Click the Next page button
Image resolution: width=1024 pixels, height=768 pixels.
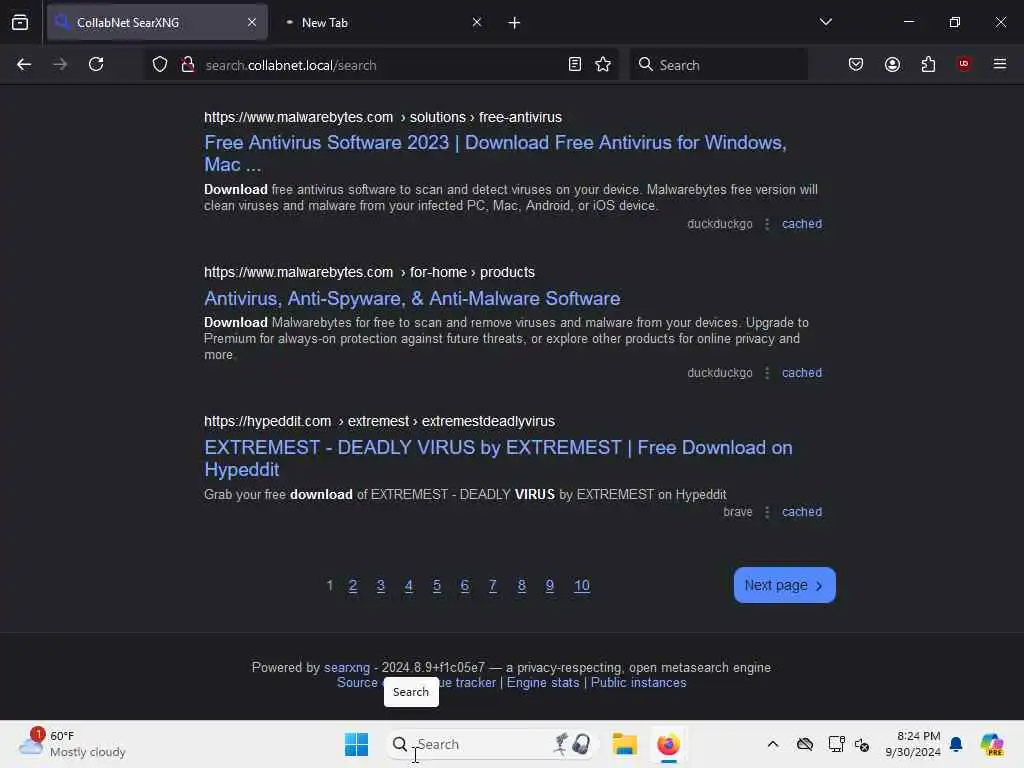pyautogui.click(x=784, y=585)
